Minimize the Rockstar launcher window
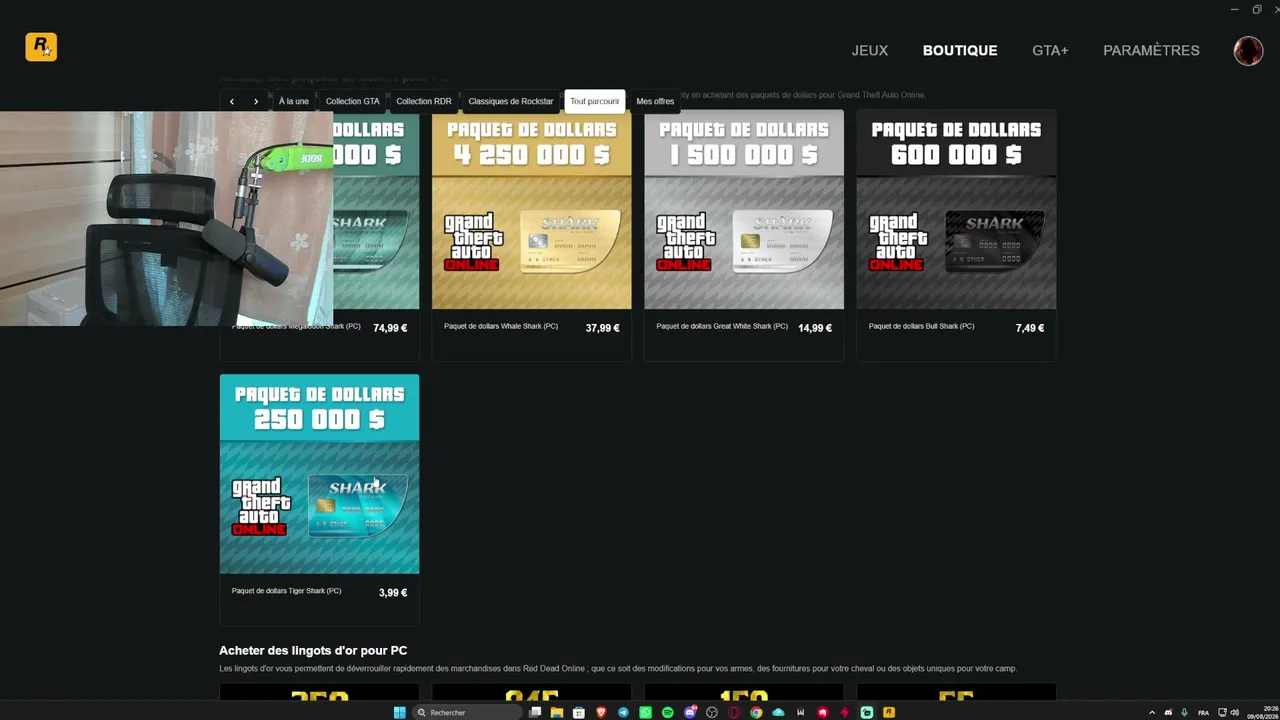The width and height of the screenshot is (1280, 720). point(1235,9)
